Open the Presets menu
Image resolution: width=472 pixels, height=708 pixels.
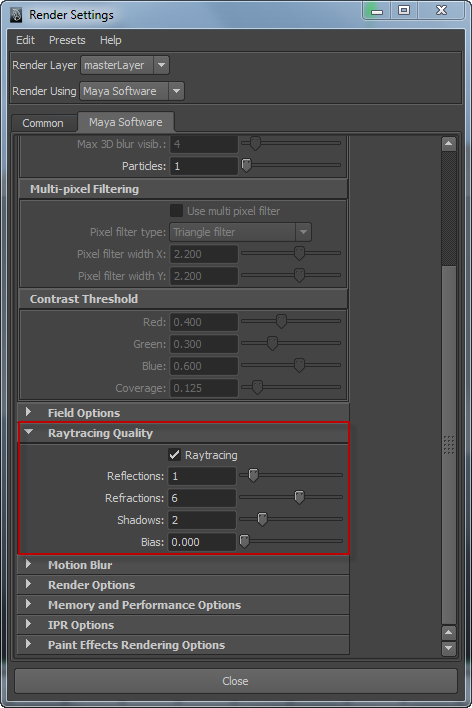[67, 40]
